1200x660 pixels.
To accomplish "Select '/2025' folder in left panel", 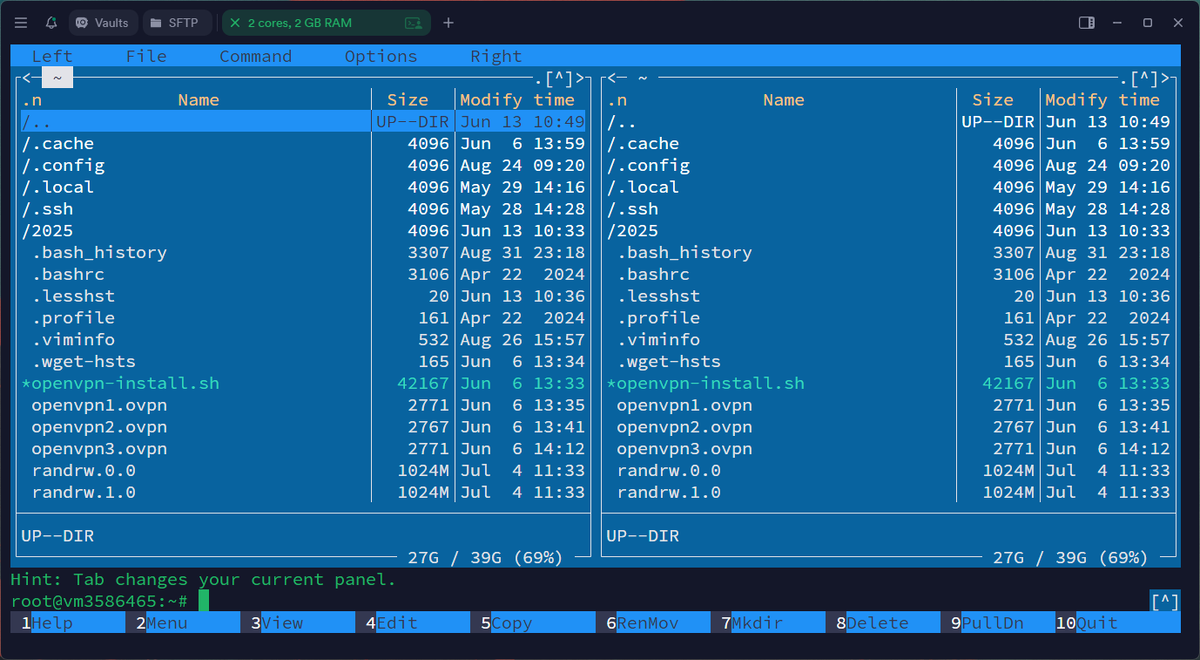I will (x=303, y=231).
